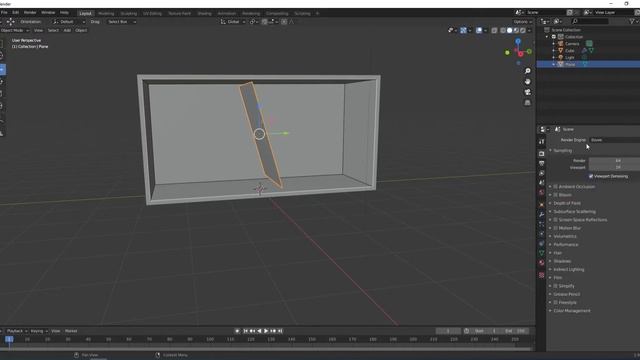Switch to the Sculpting workspace tab
640x360 pixels.
pyautogui.click(x=129, y=13)
